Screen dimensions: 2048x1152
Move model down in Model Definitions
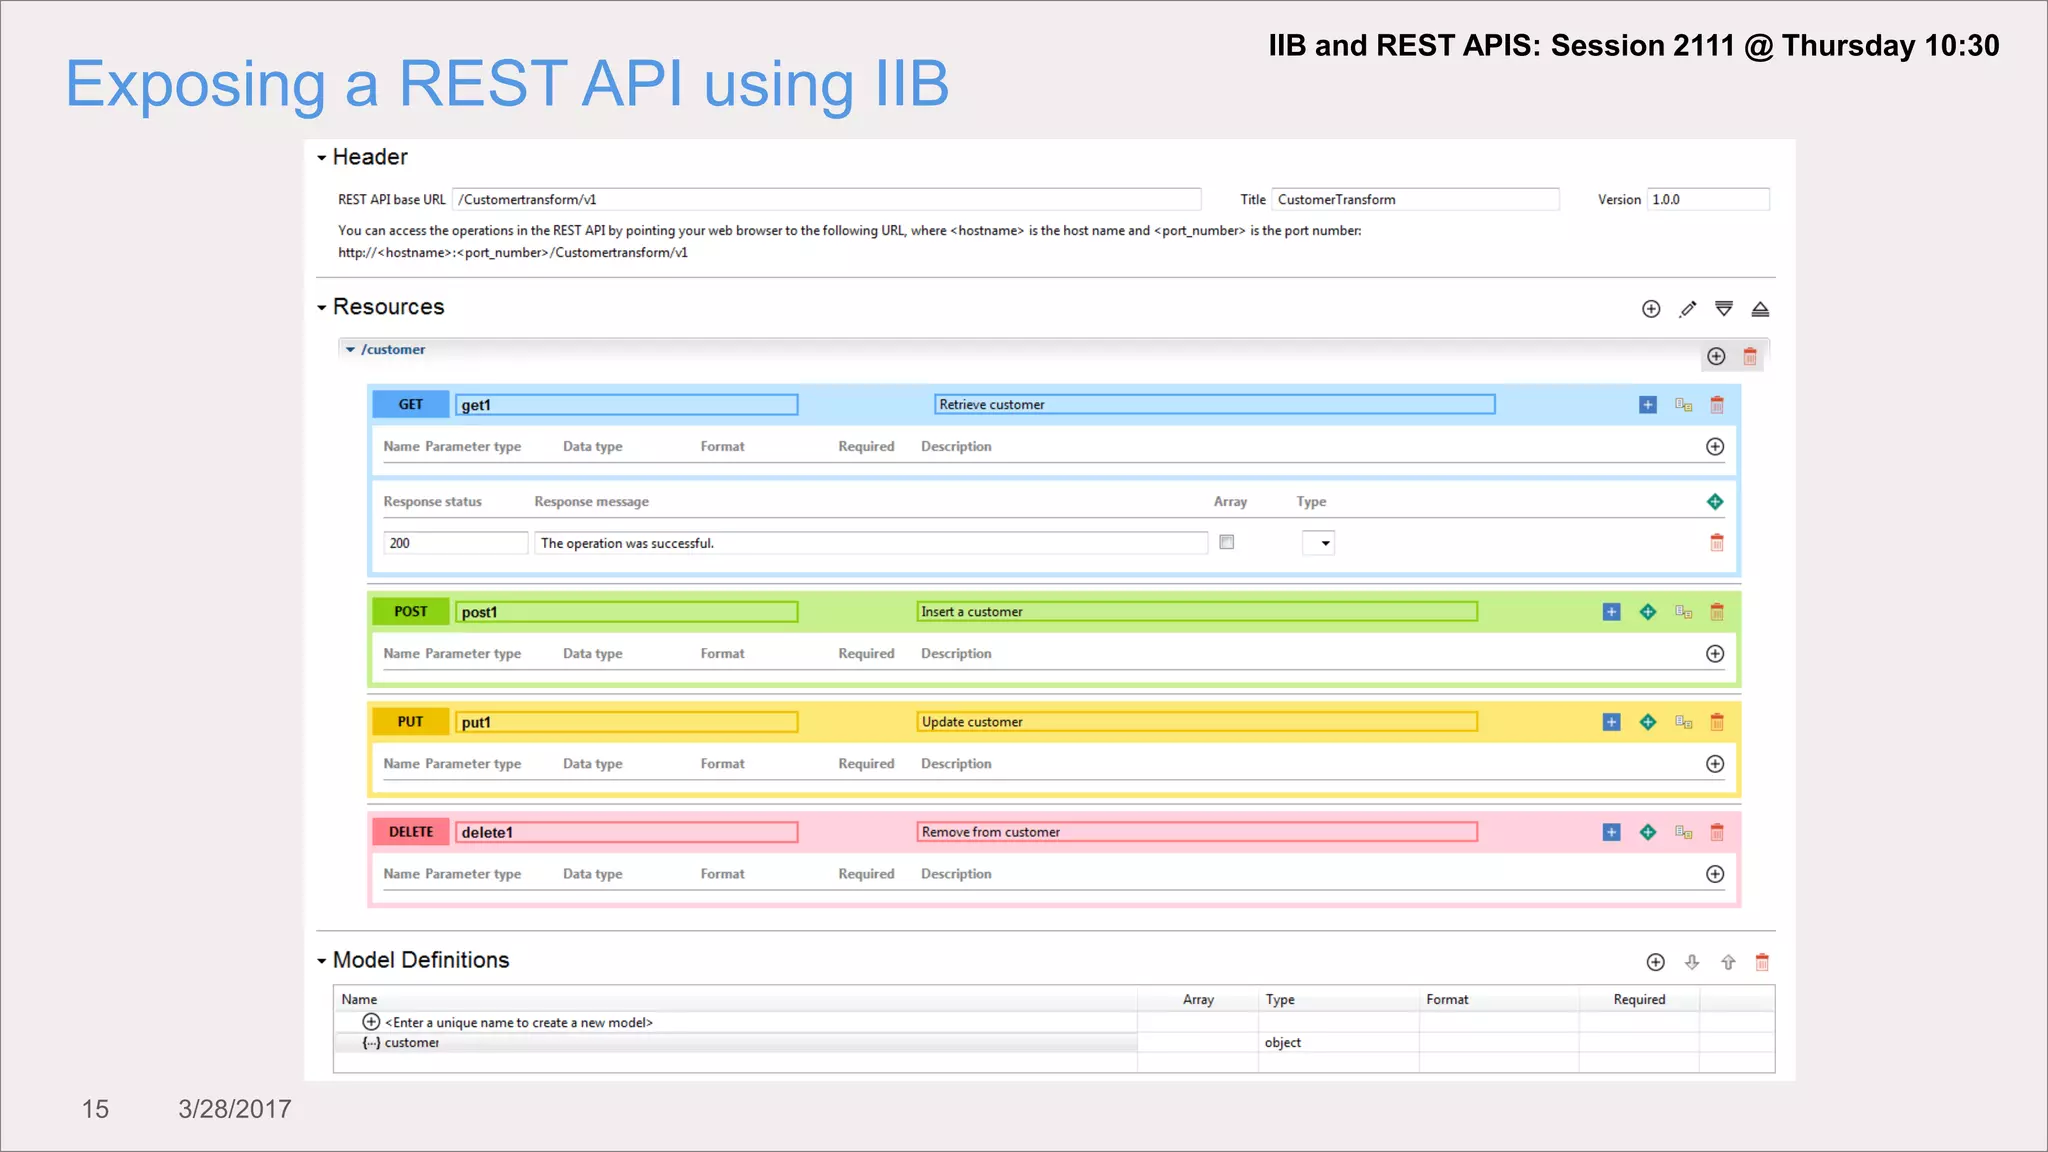[1692, 962]
